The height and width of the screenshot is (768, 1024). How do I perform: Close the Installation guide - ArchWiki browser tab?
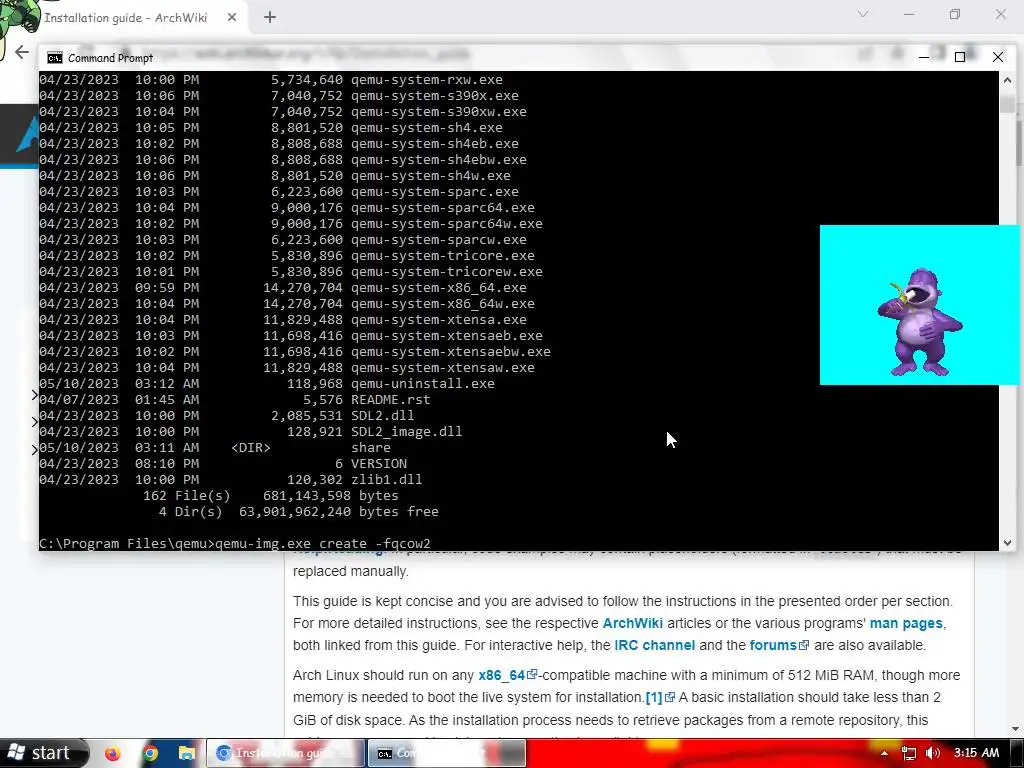(232, 18)
